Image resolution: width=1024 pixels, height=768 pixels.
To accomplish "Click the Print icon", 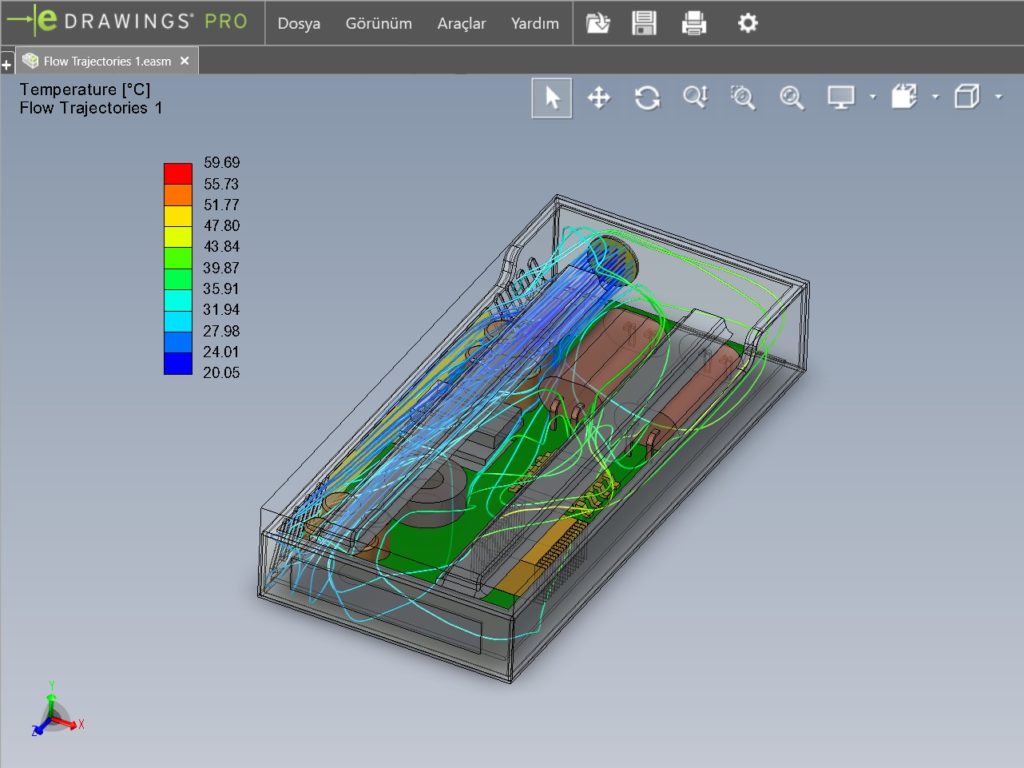I will tap(694, 23).
